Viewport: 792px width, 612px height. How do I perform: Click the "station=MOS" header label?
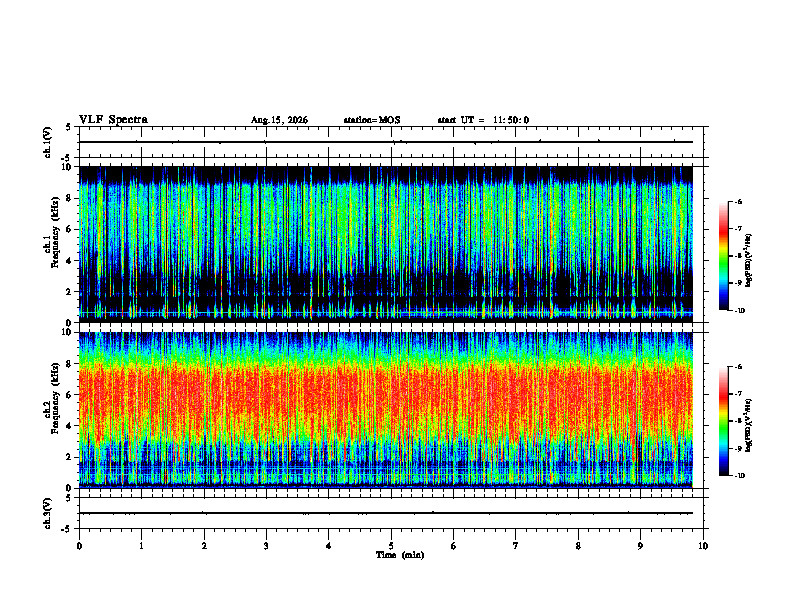point(372,120)
